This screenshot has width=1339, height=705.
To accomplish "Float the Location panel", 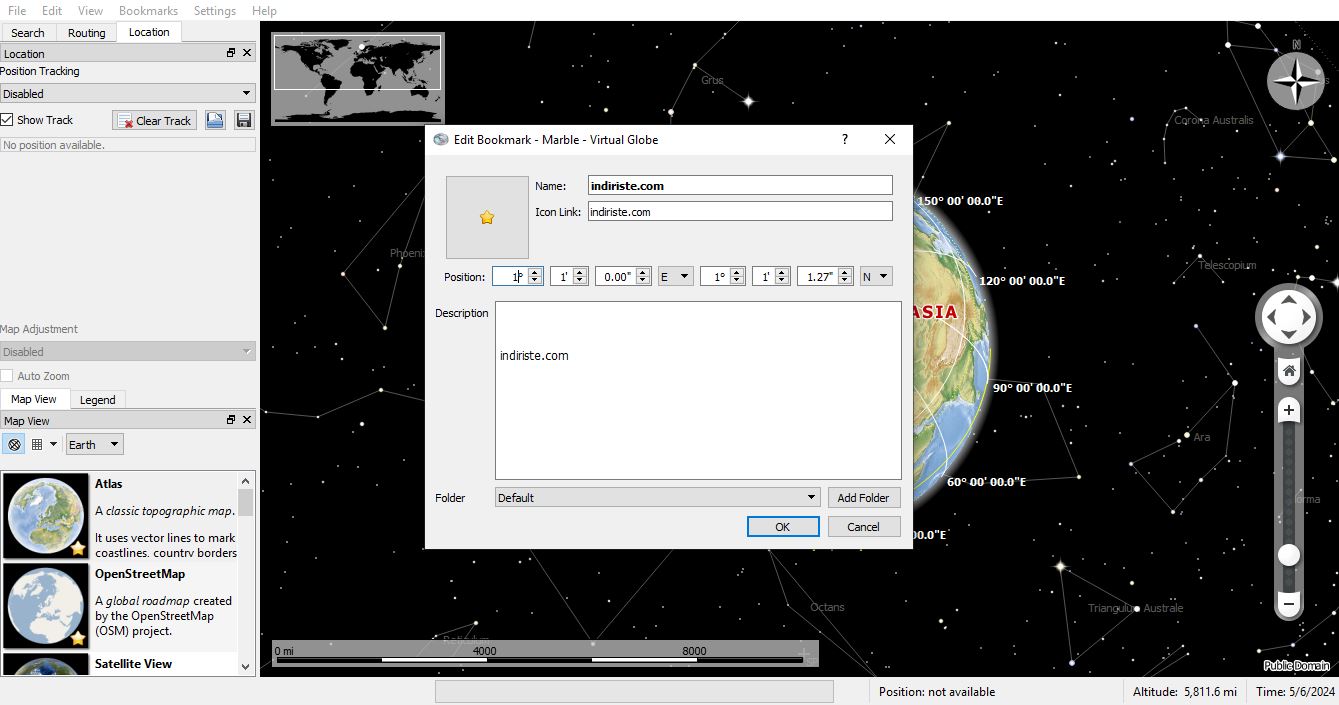I will coord(231,53).
